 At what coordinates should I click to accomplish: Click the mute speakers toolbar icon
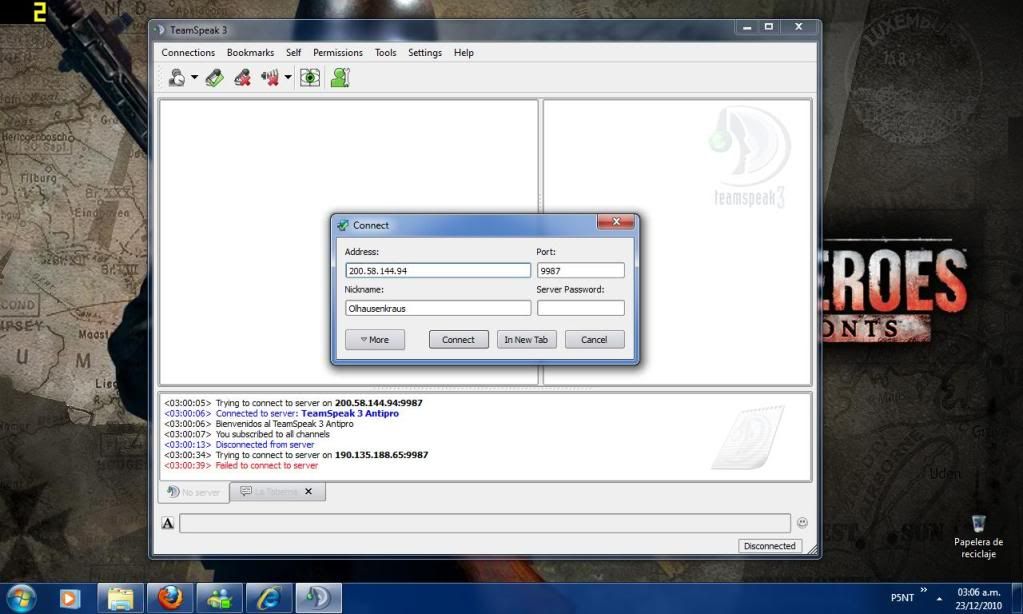(270, 78)
